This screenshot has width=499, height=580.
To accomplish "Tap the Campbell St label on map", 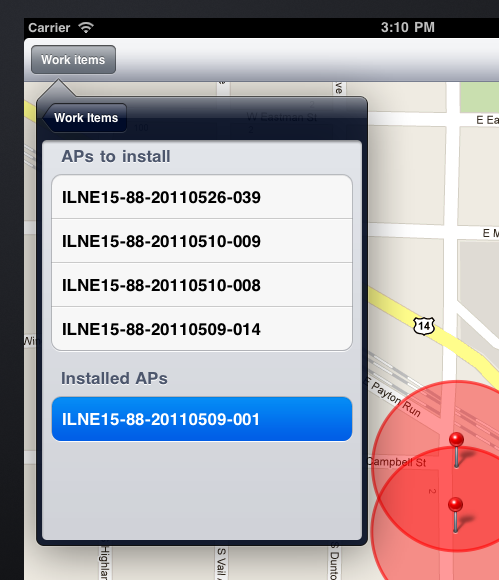I will (x=397, y=462).
